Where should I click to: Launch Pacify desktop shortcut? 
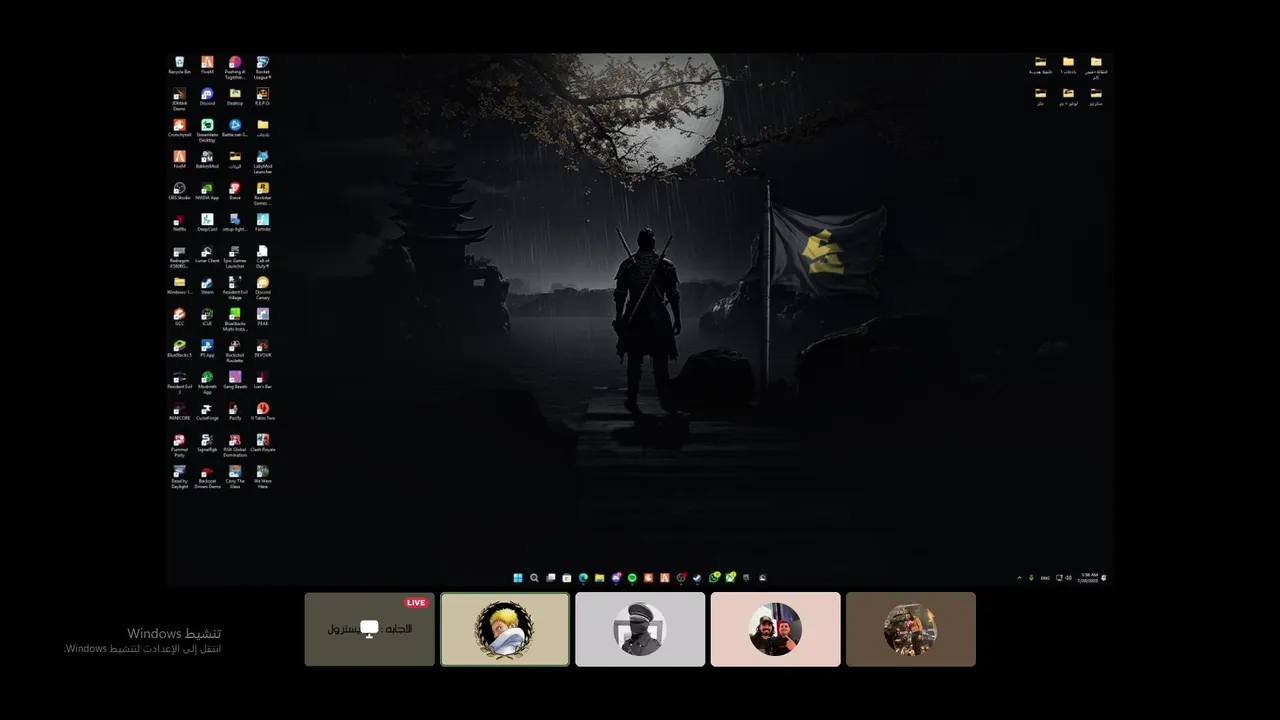tap(235, 411)
